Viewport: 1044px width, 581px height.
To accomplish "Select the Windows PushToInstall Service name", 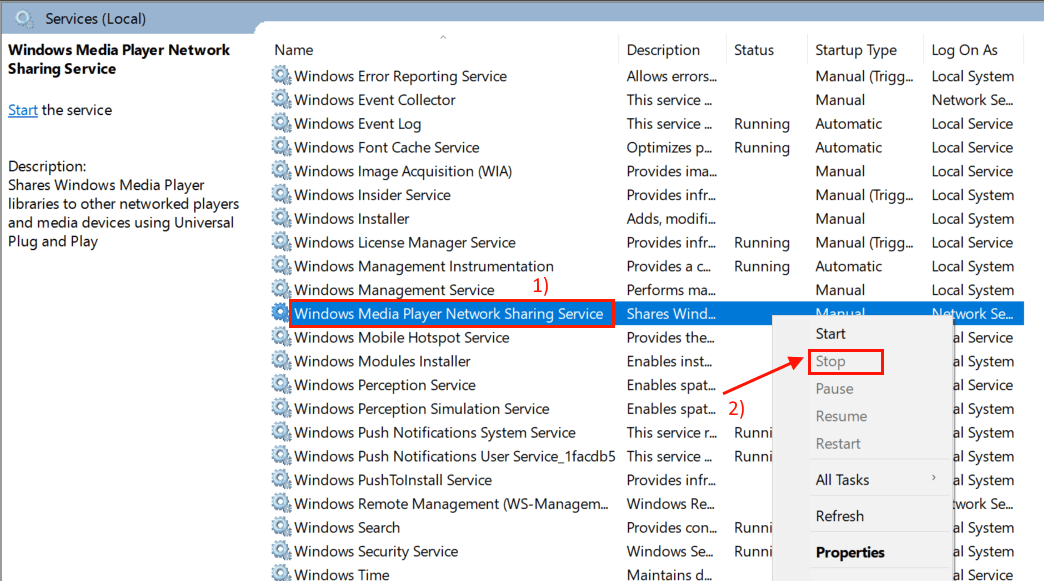I will coord(393,480).
